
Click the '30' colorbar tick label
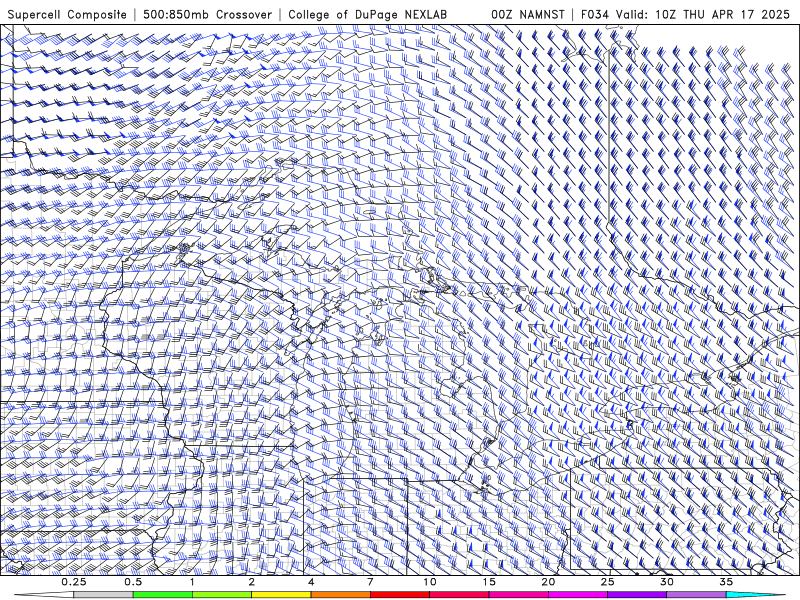pos(667,582)
